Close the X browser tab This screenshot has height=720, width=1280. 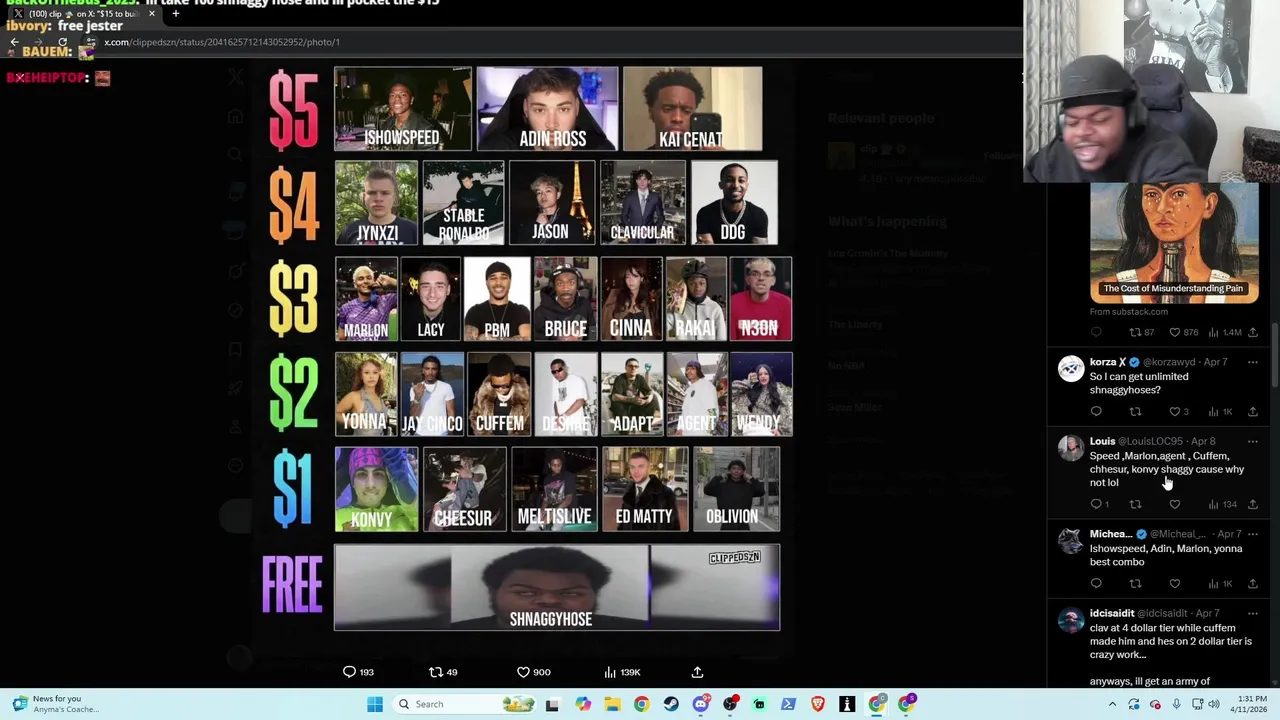point(151,14)
